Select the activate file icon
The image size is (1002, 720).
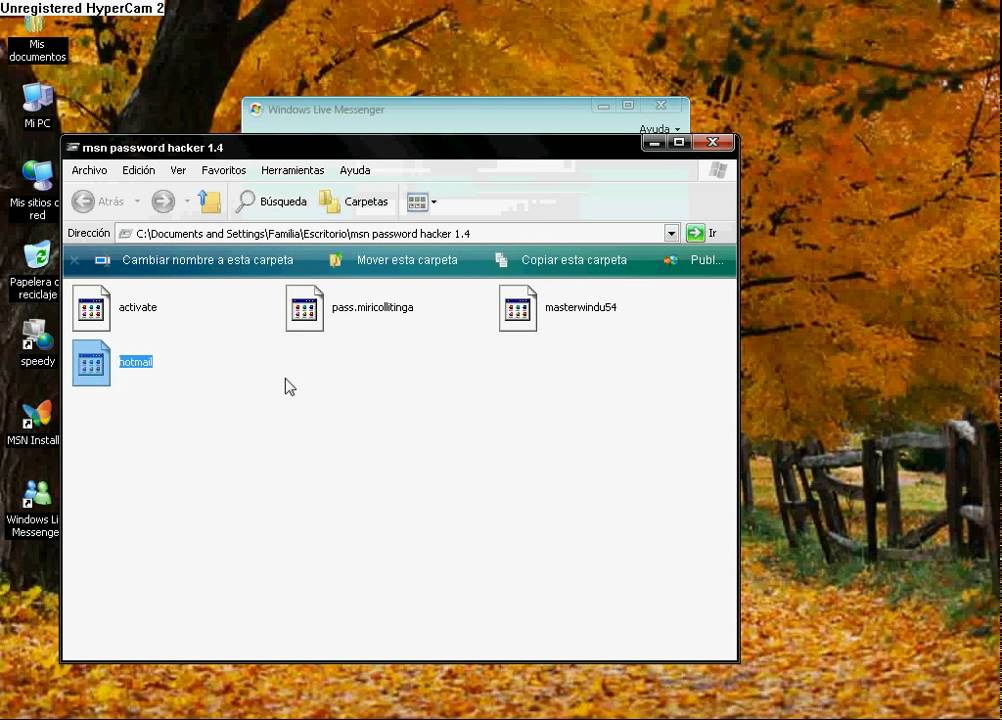click(x=91, y=308)
